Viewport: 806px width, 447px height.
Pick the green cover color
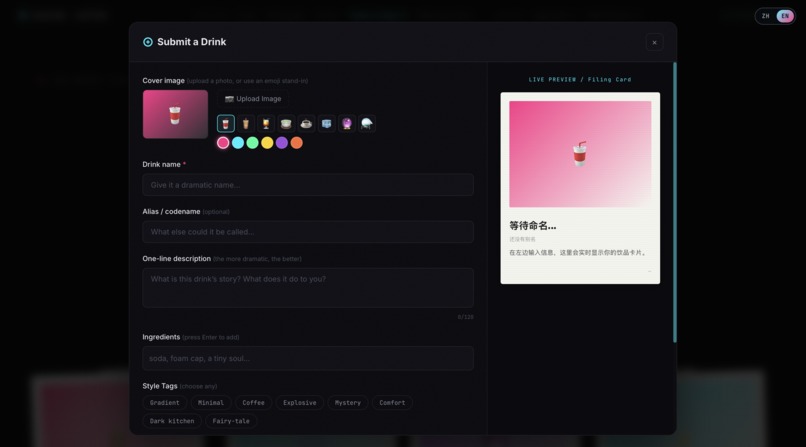pos(252,143)
